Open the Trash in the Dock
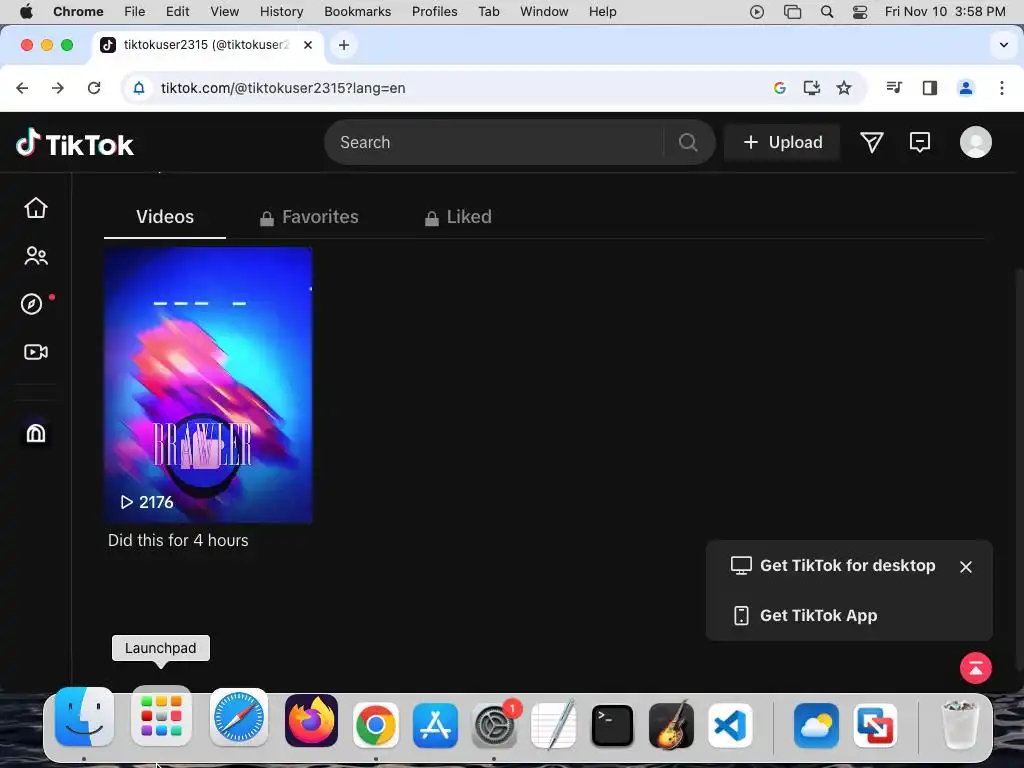Viewport: 1024px width, 768px height. (x=960, y=724)
